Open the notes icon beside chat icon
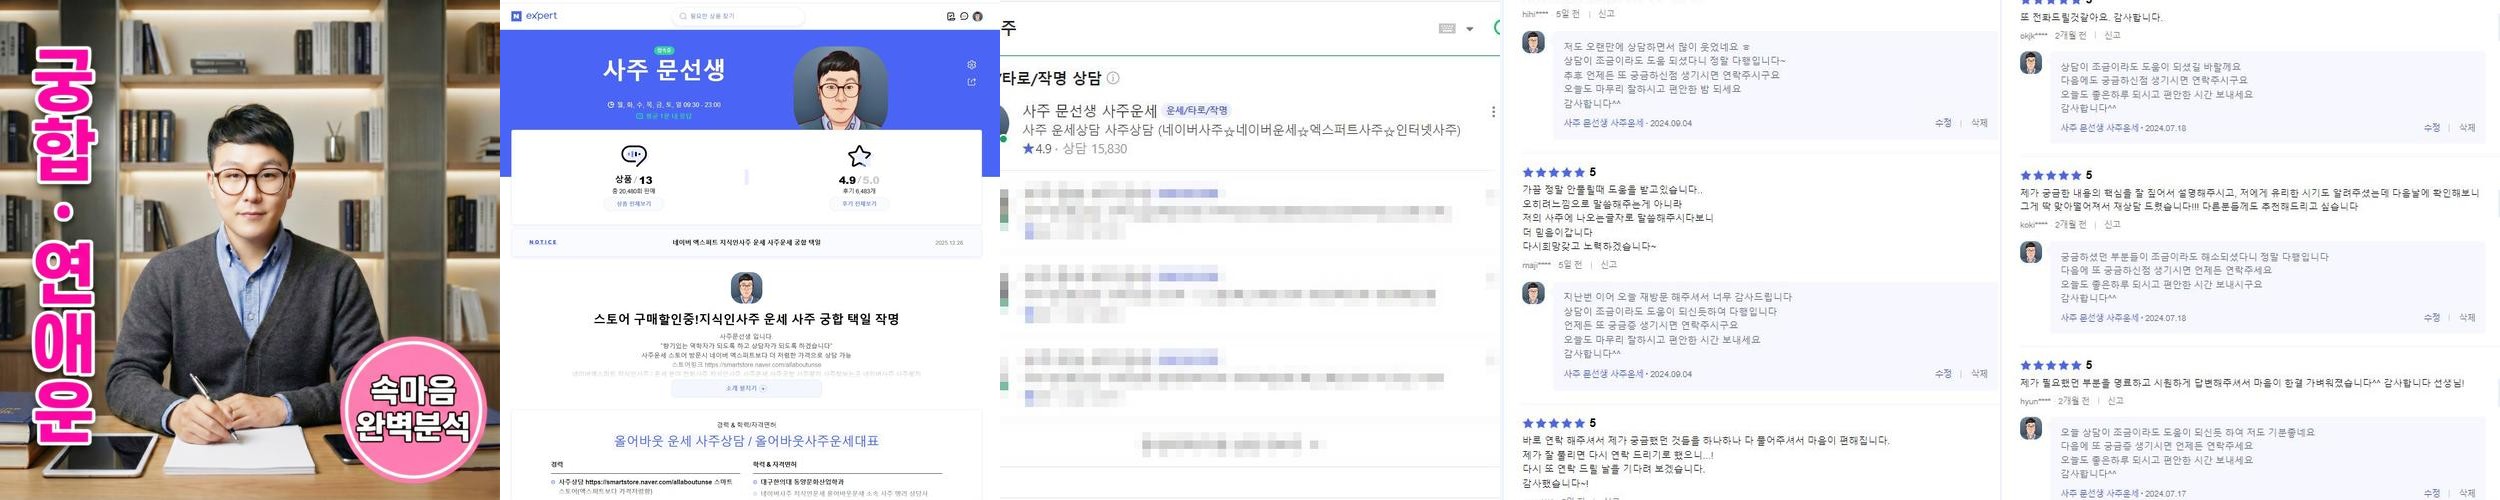The height and width of the screenshot is (500, 2500). pos(951,16)
